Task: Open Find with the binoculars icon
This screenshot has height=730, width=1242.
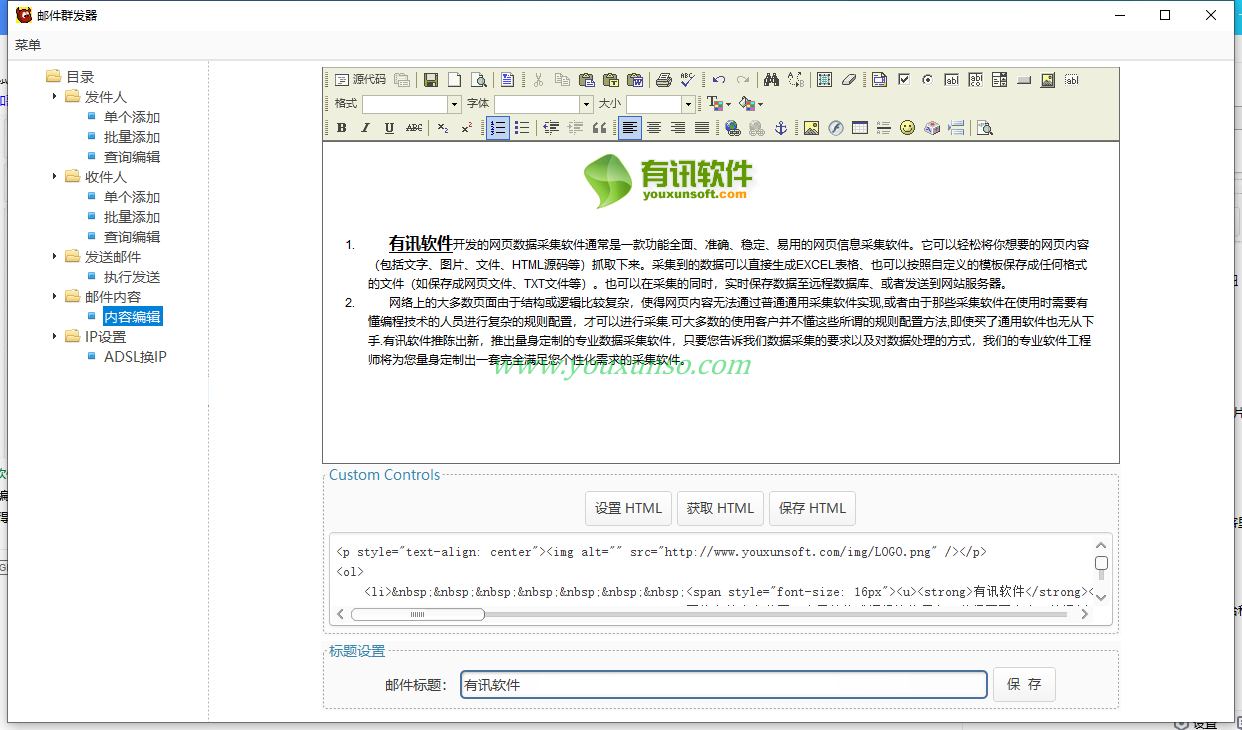Action: pos(771,80)
